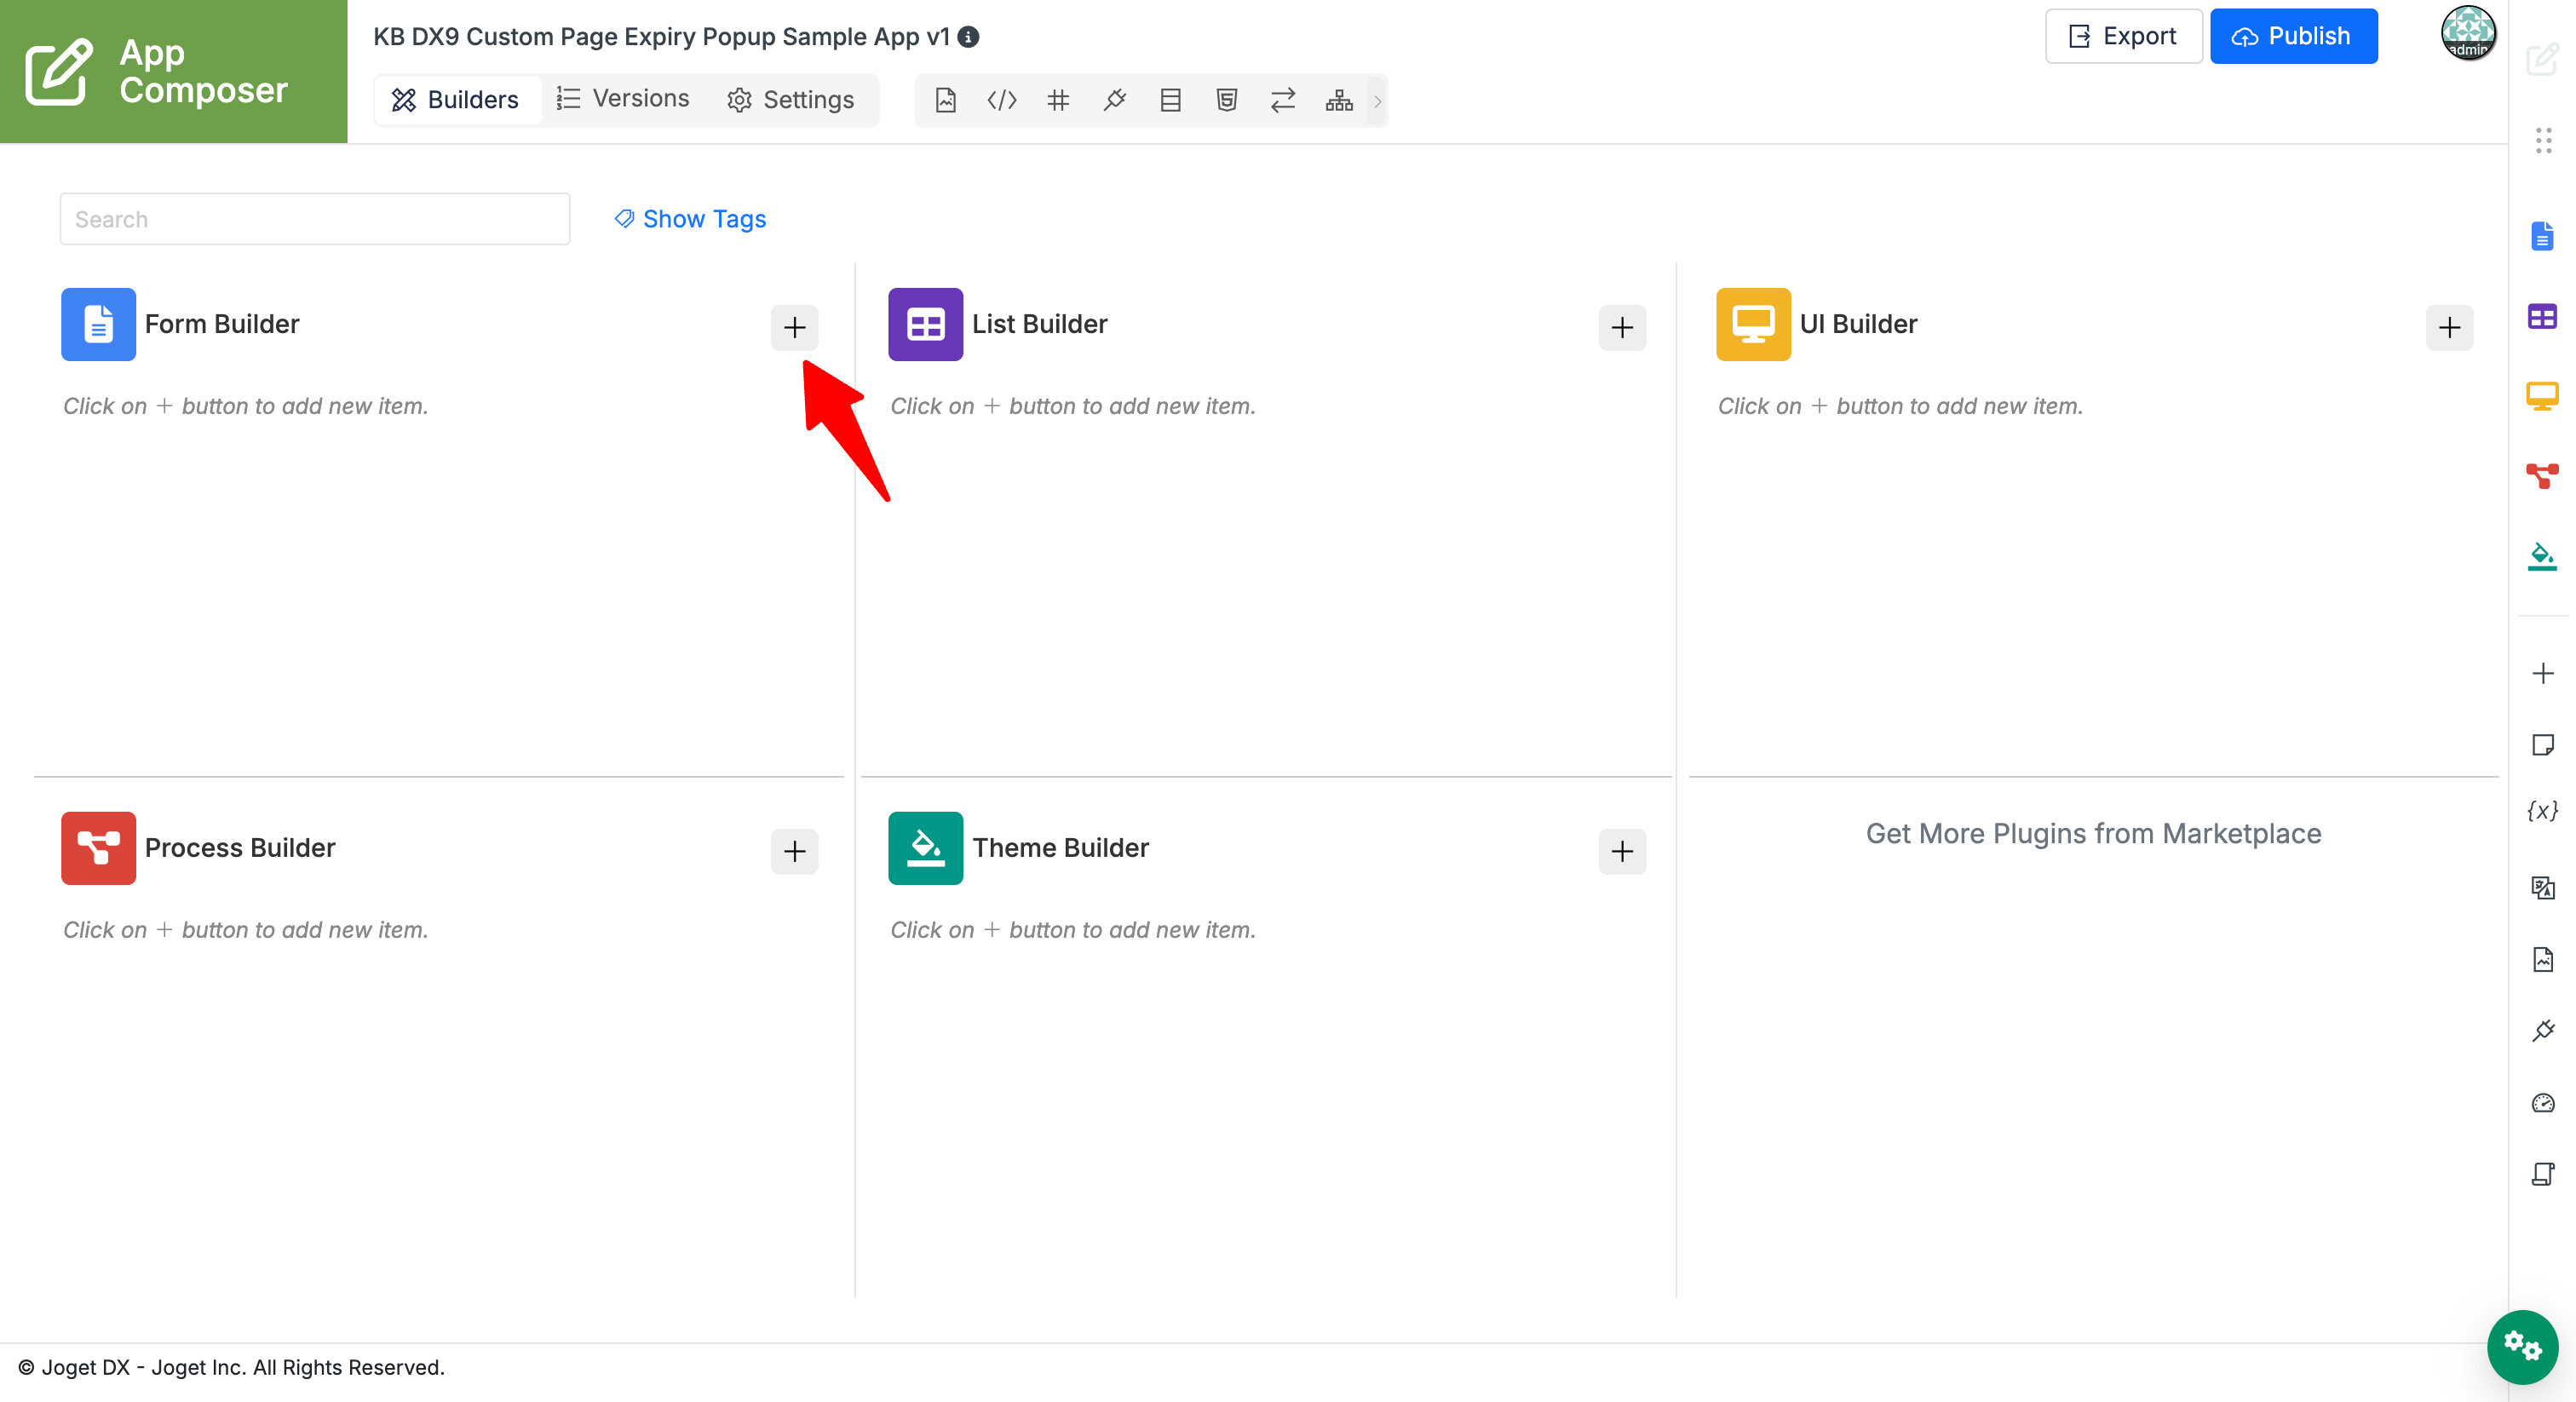This screenshot has height=1402, width=2576.
Task: Click the KB DX9 Custom Page app title
Action: [x=661, y=37]
